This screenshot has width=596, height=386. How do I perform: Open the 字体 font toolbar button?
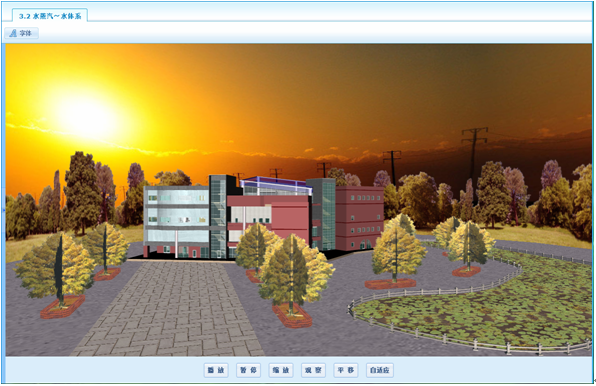(21, 33)
